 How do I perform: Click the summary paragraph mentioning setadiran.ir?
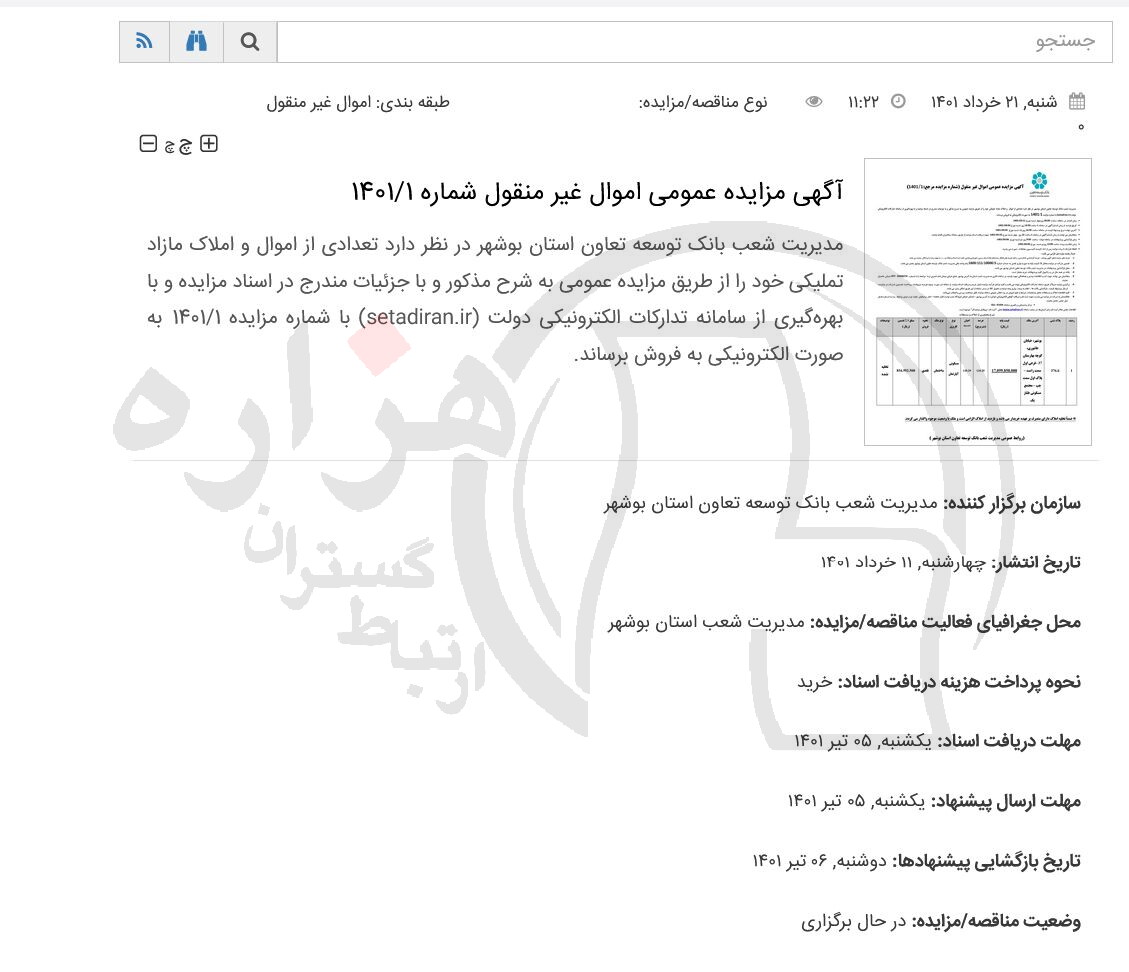tap(494, 299)
